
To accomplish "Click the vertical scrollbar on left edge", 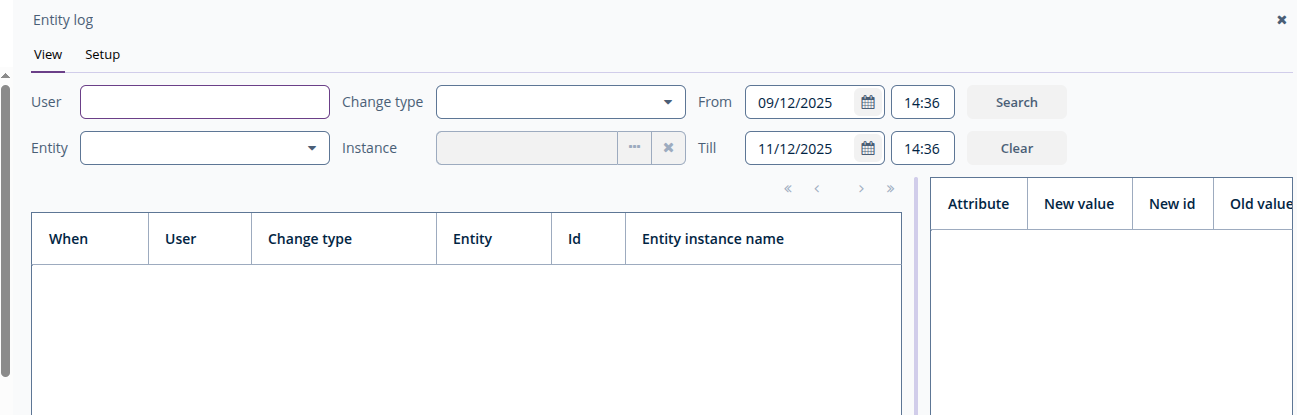I will pyautogui.click(x=5, y=230).
